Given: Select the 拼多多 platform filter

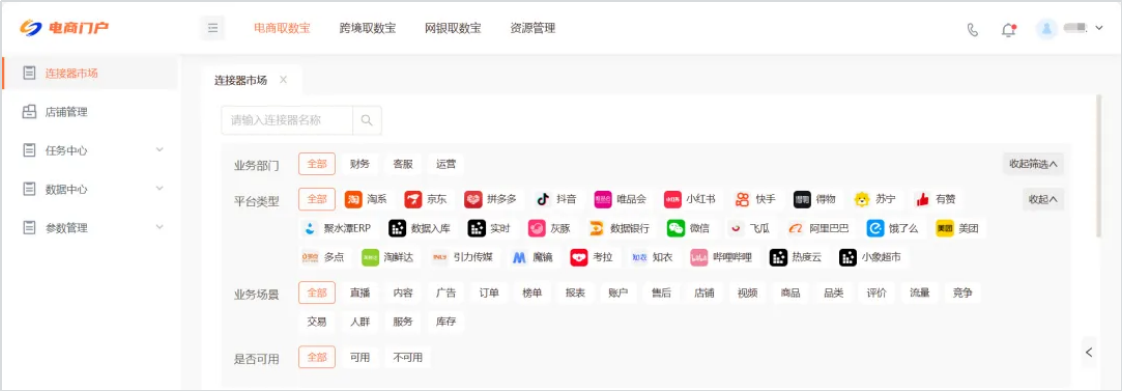Looking at the screenshot, I should pos(490,199).
